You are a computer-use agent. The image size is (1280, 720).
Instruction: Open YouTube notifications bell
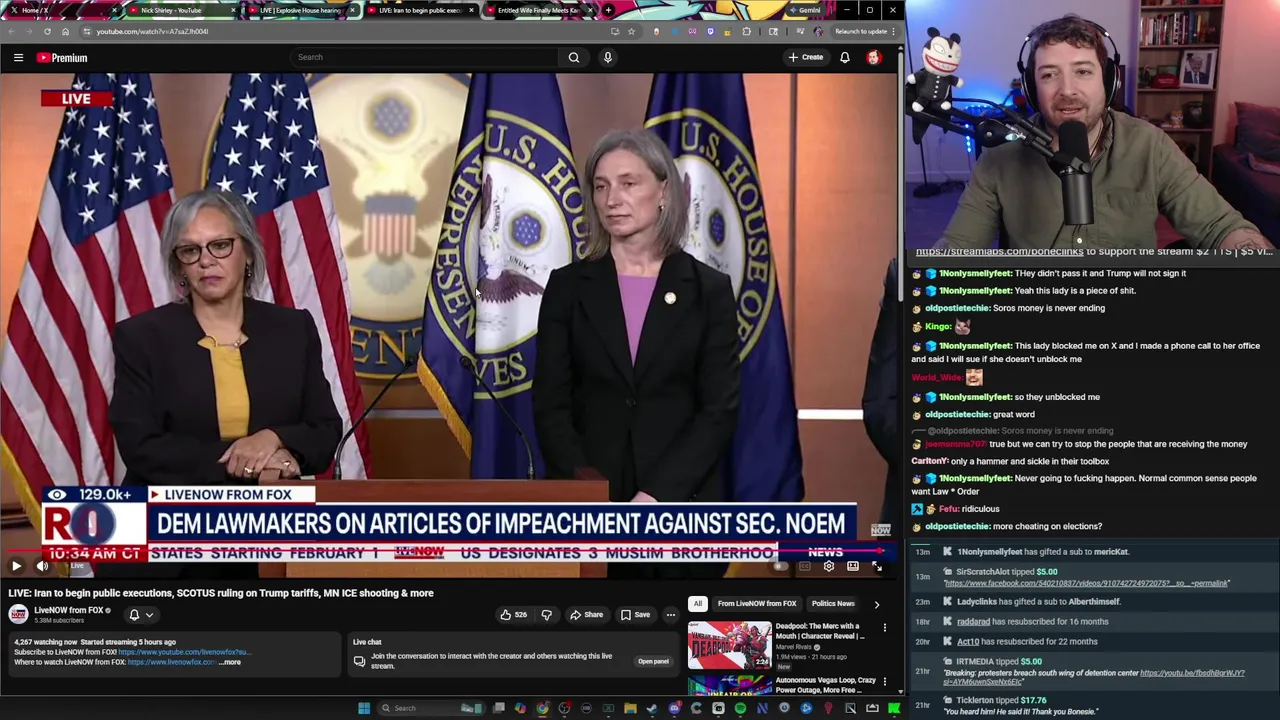click(x=845, y=57)
